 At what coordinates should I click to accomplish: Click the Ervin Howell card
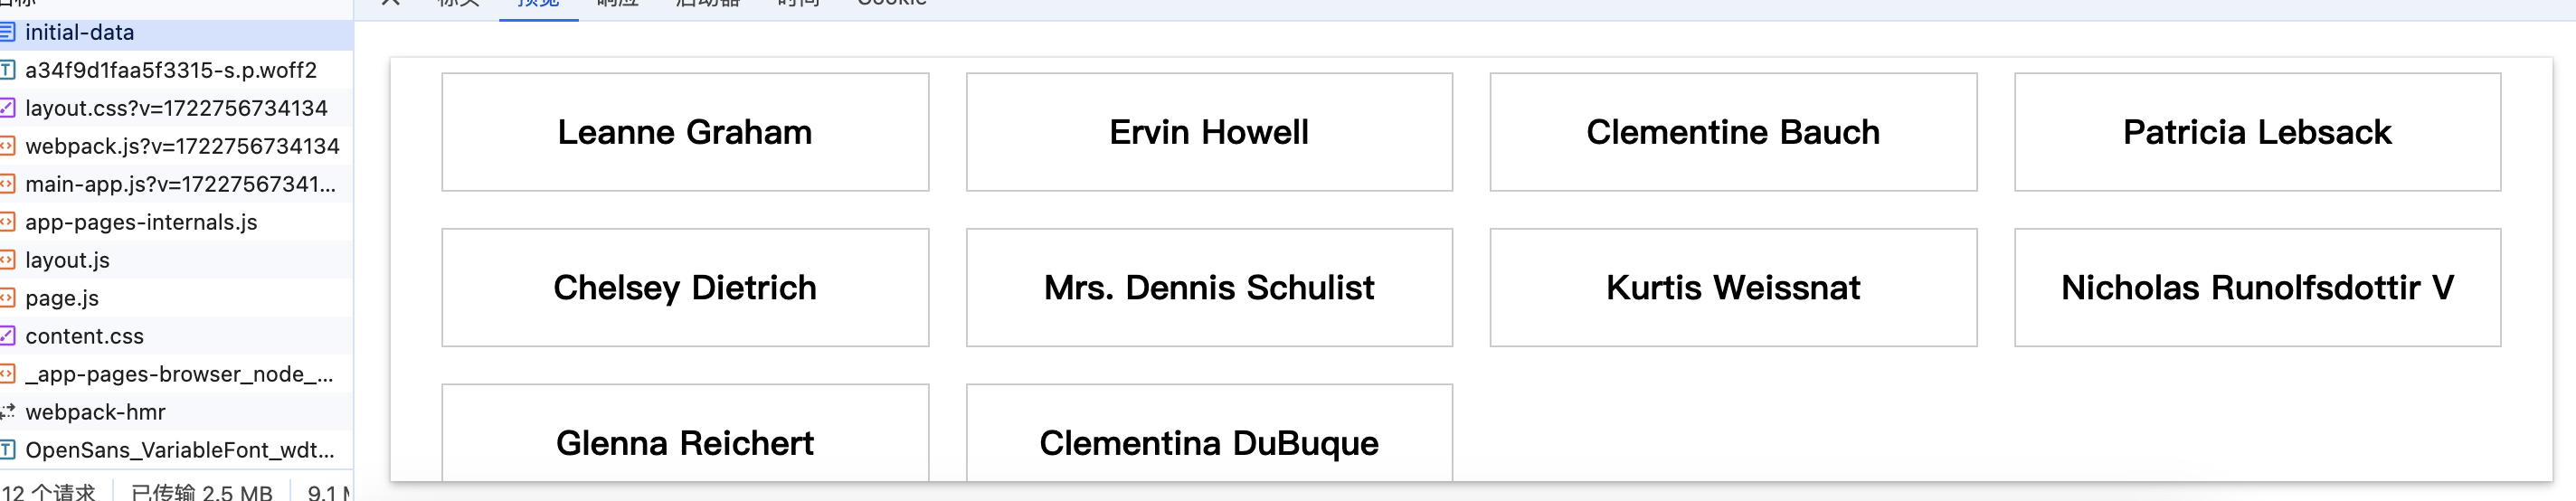point(1209,132)
